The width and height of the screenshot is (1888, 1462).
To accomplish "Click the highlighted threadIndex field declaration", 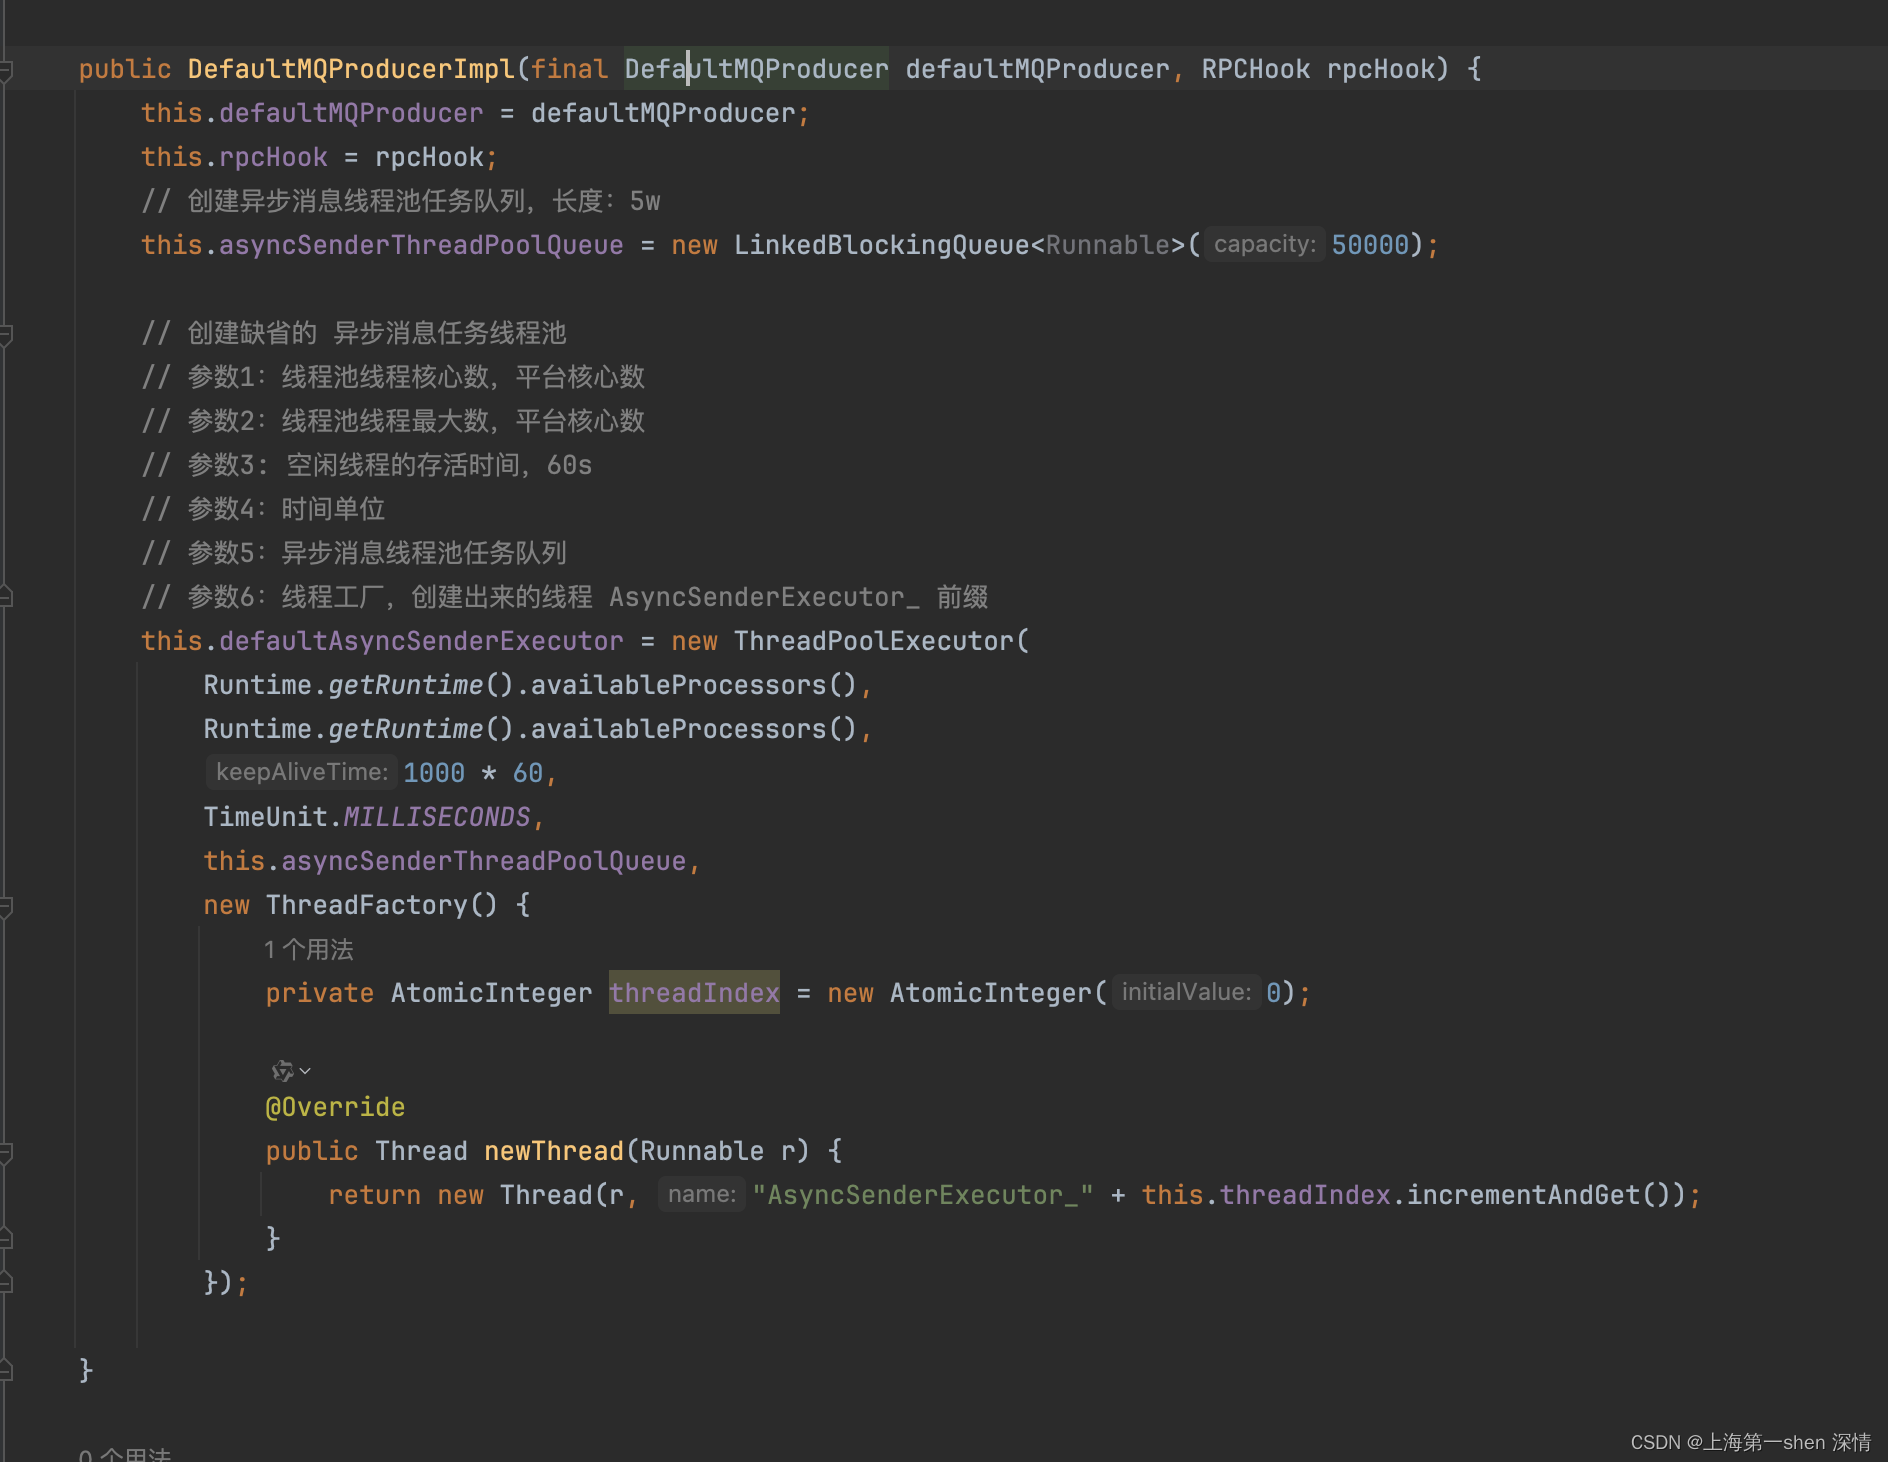I will pos(694,993).
